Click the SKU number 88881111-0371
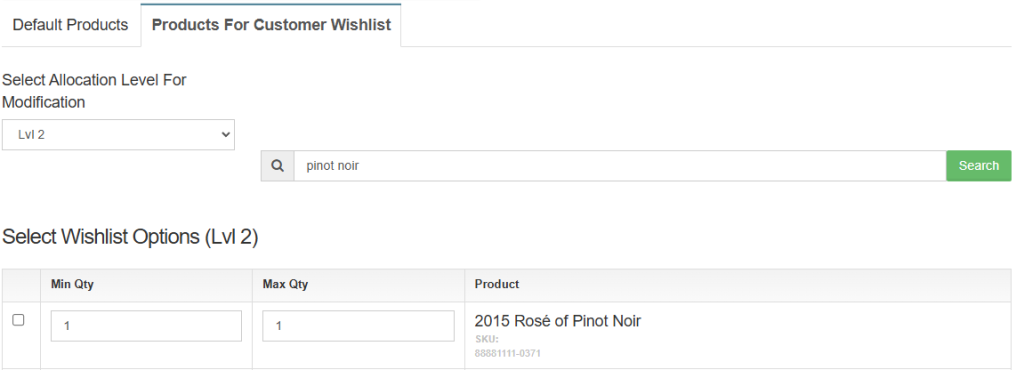The width and height of the screenshot is (1024, 370). point(507,354)
